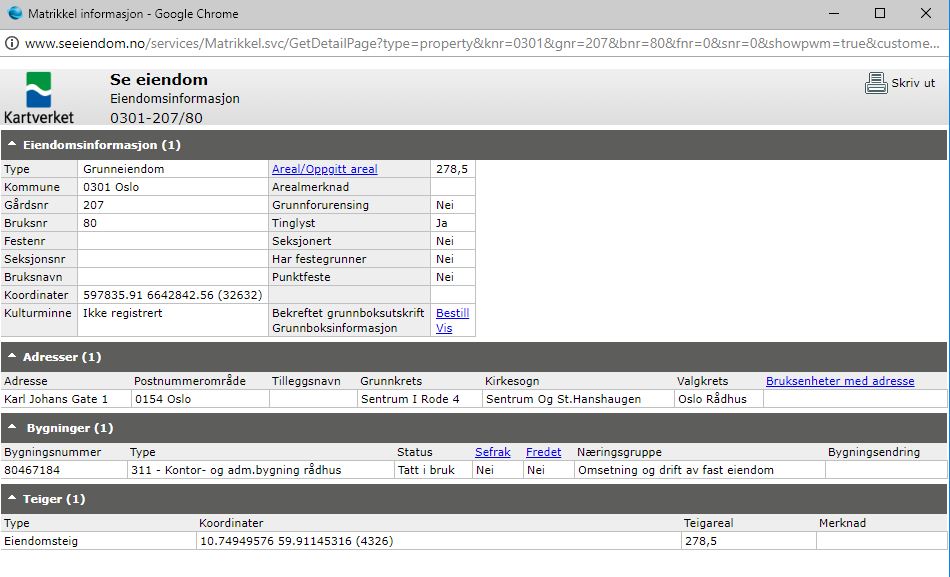The height and width of the screenshot is (577, 950).
Task: Collapse the Eiendomsinformasjon (1) section
Action: pyautogui.click(x=12, y=145)
